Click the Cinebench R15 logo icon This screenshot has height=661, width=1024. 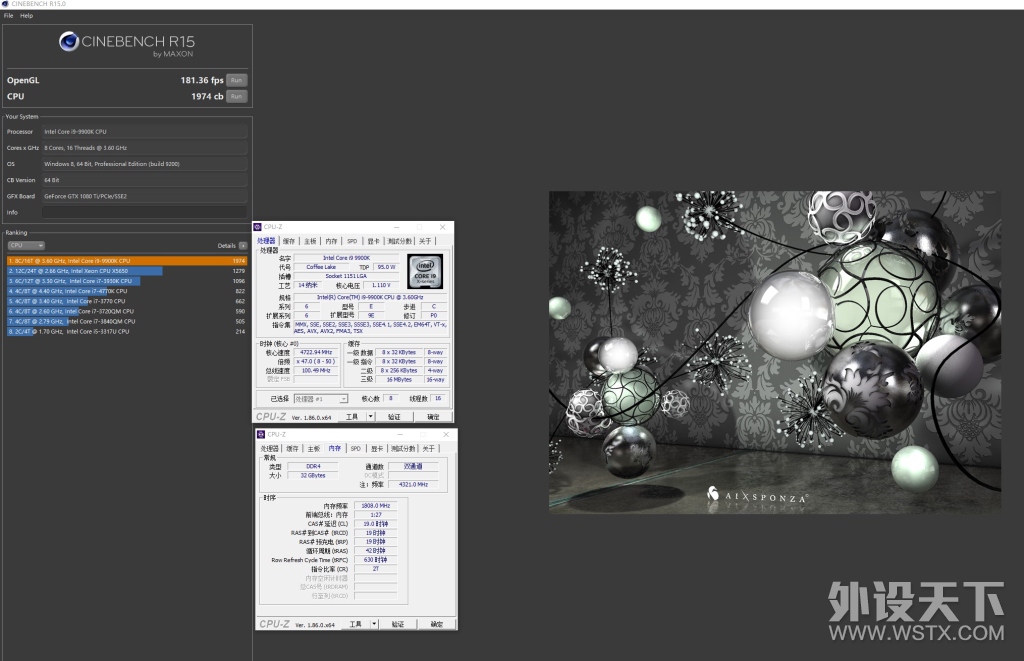[69, 42]
